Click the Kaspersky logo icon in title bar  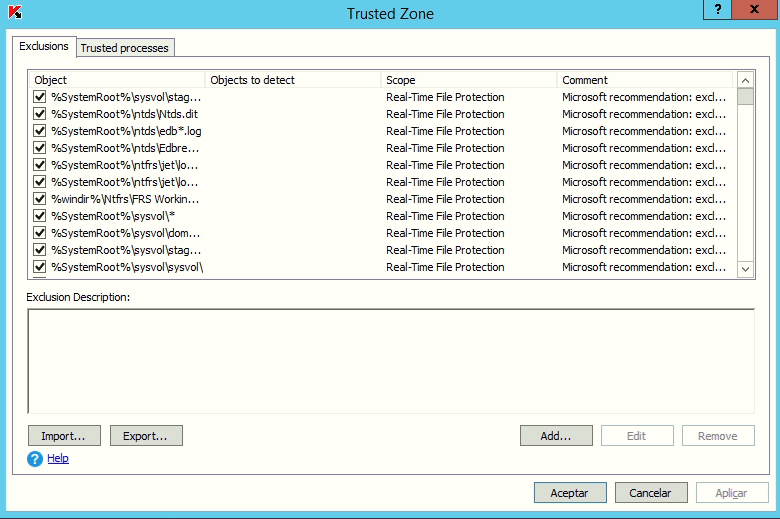pos(15,12)
